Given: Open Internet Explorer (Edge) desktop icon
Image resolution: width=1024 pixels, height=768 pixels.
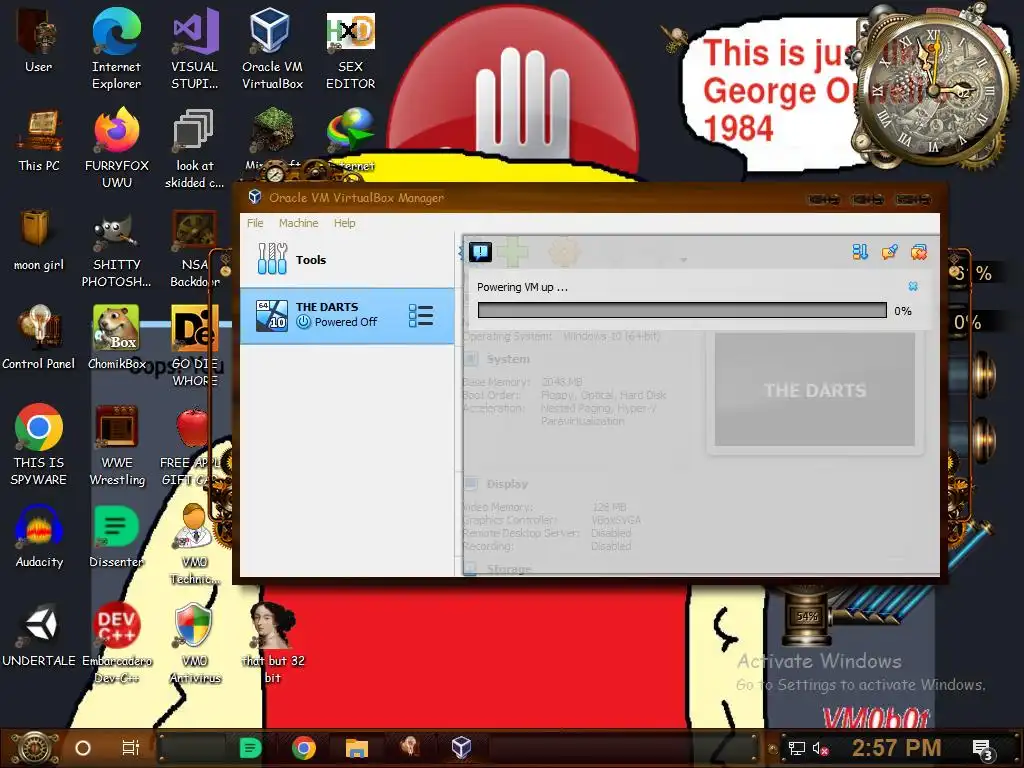Looking at the screenshot, I should pyautogui.click(x=116, y=50).
